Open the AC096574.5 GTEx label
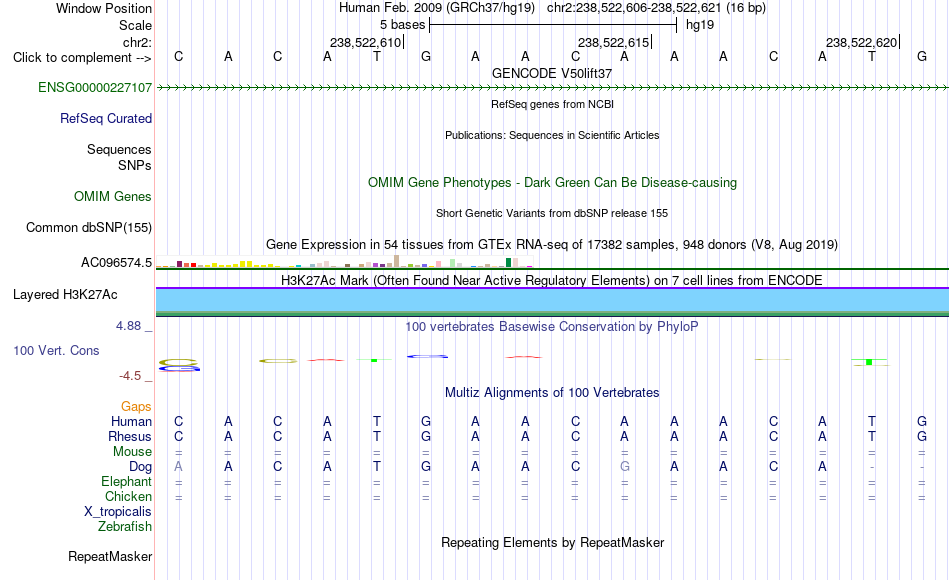This screenshot has width=950, height=580. click(x=116, y=262)
